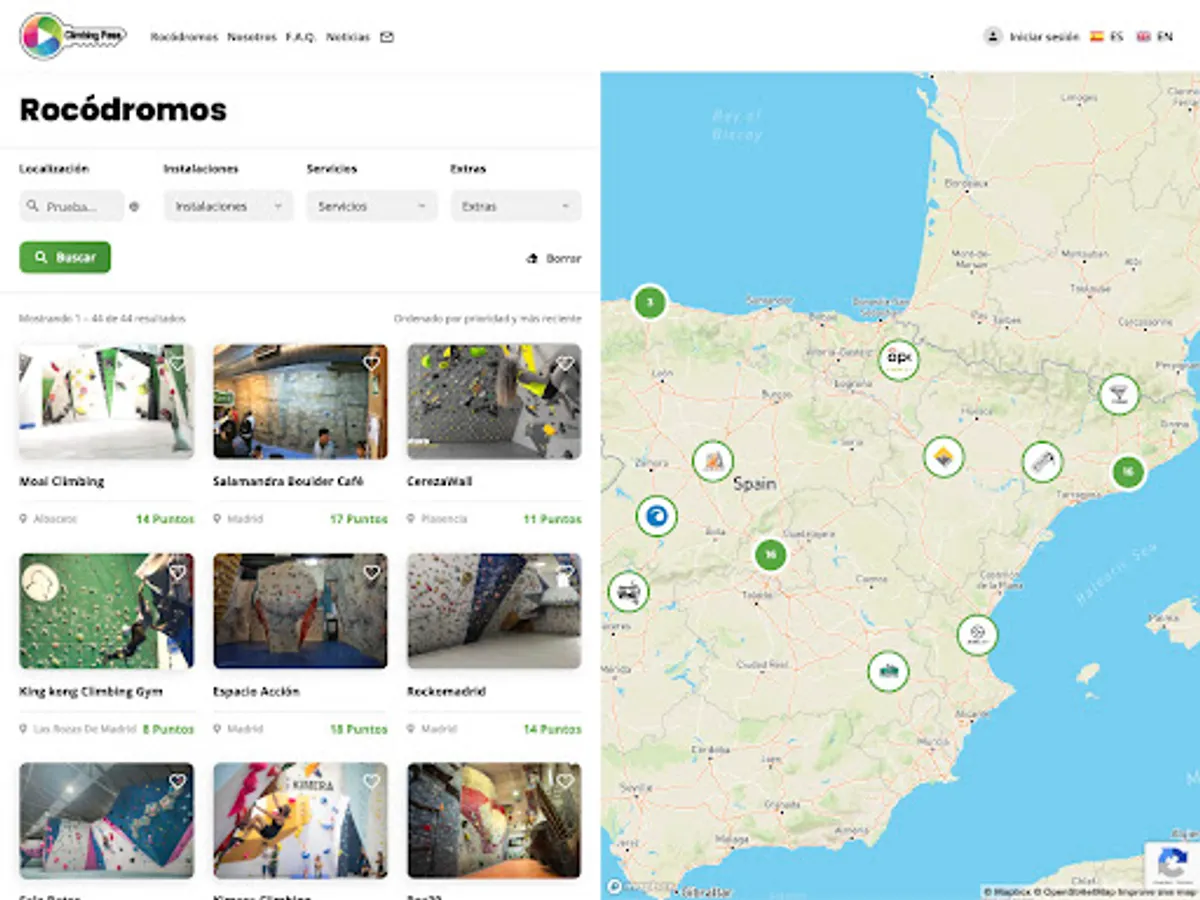Click the 17 Puntos label
1200x900 pixels.
click(359, 519)
